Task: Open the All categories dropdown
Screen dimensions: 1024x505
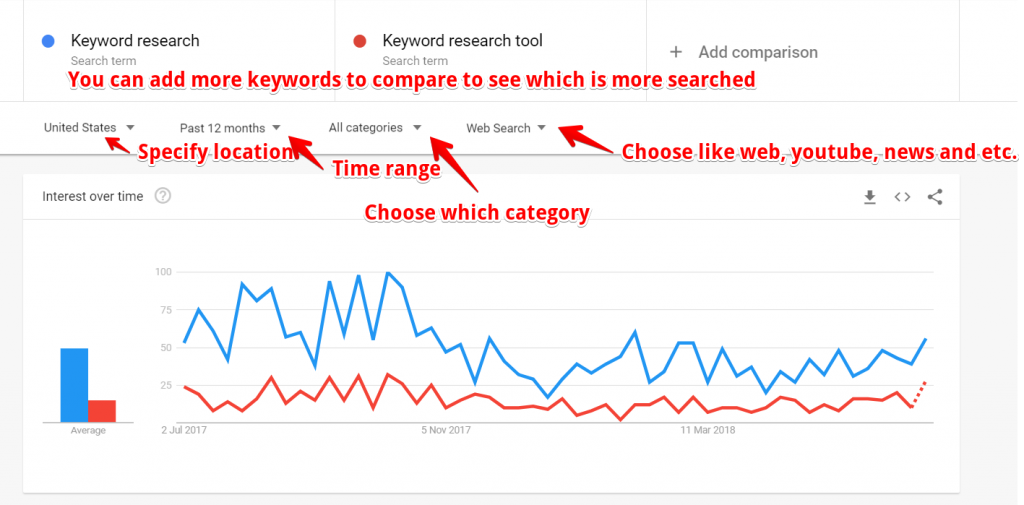Action: (375, 128)
